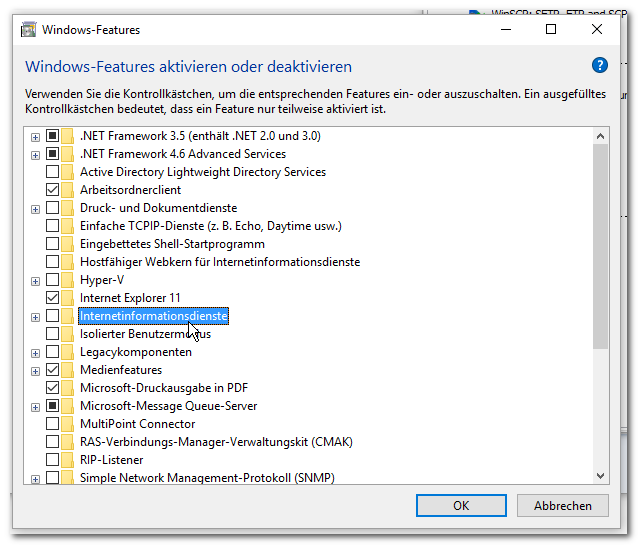
Task: Enable the Druck- und Dokumentdienste checkbox
Action: (x=52, y=208)
